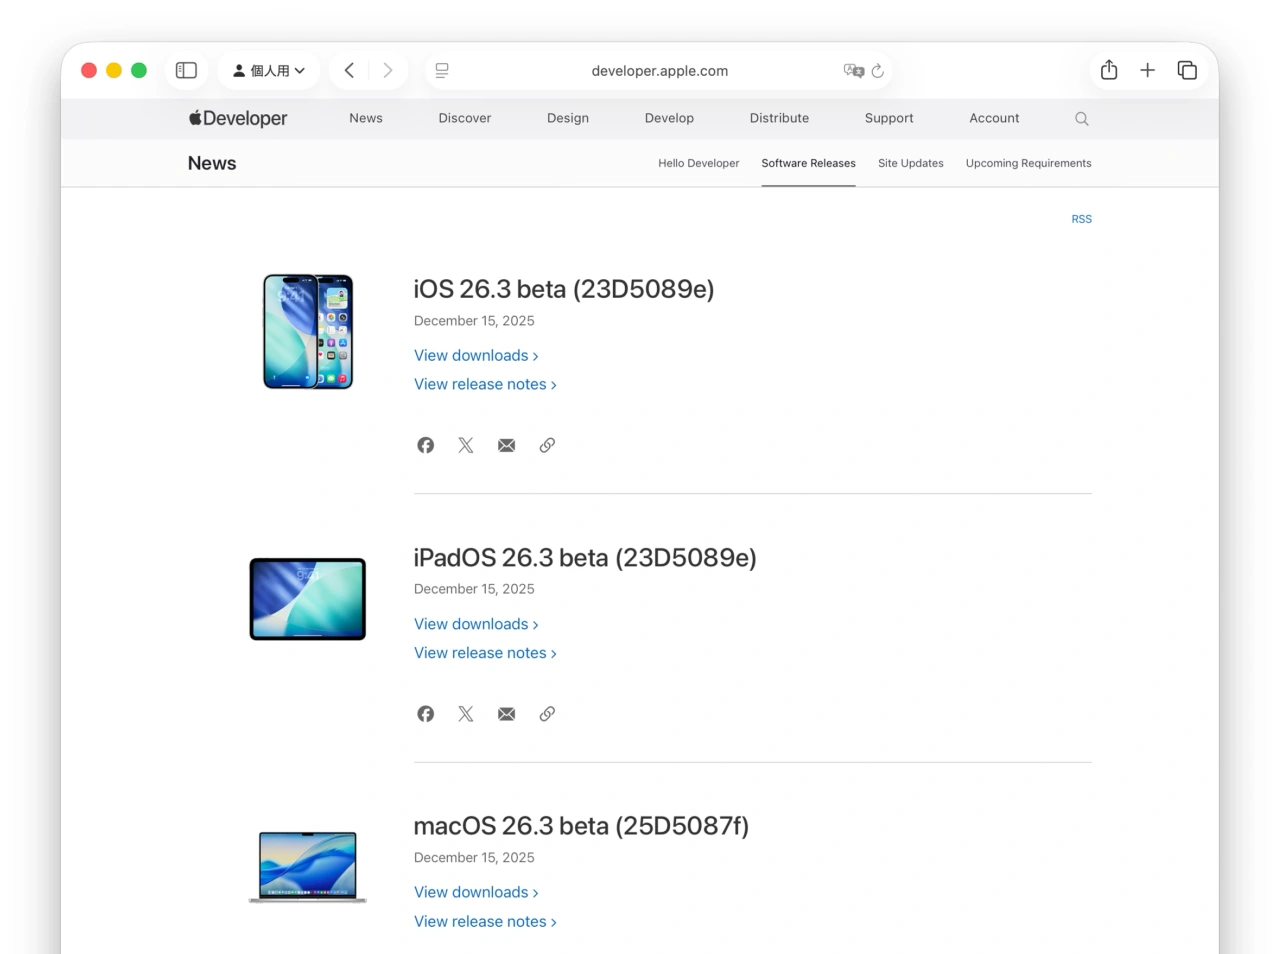This screenshot has height=954, width=1280.
Task: Share iOS 26.3 beta via the X icon
Action: (465, 445)
